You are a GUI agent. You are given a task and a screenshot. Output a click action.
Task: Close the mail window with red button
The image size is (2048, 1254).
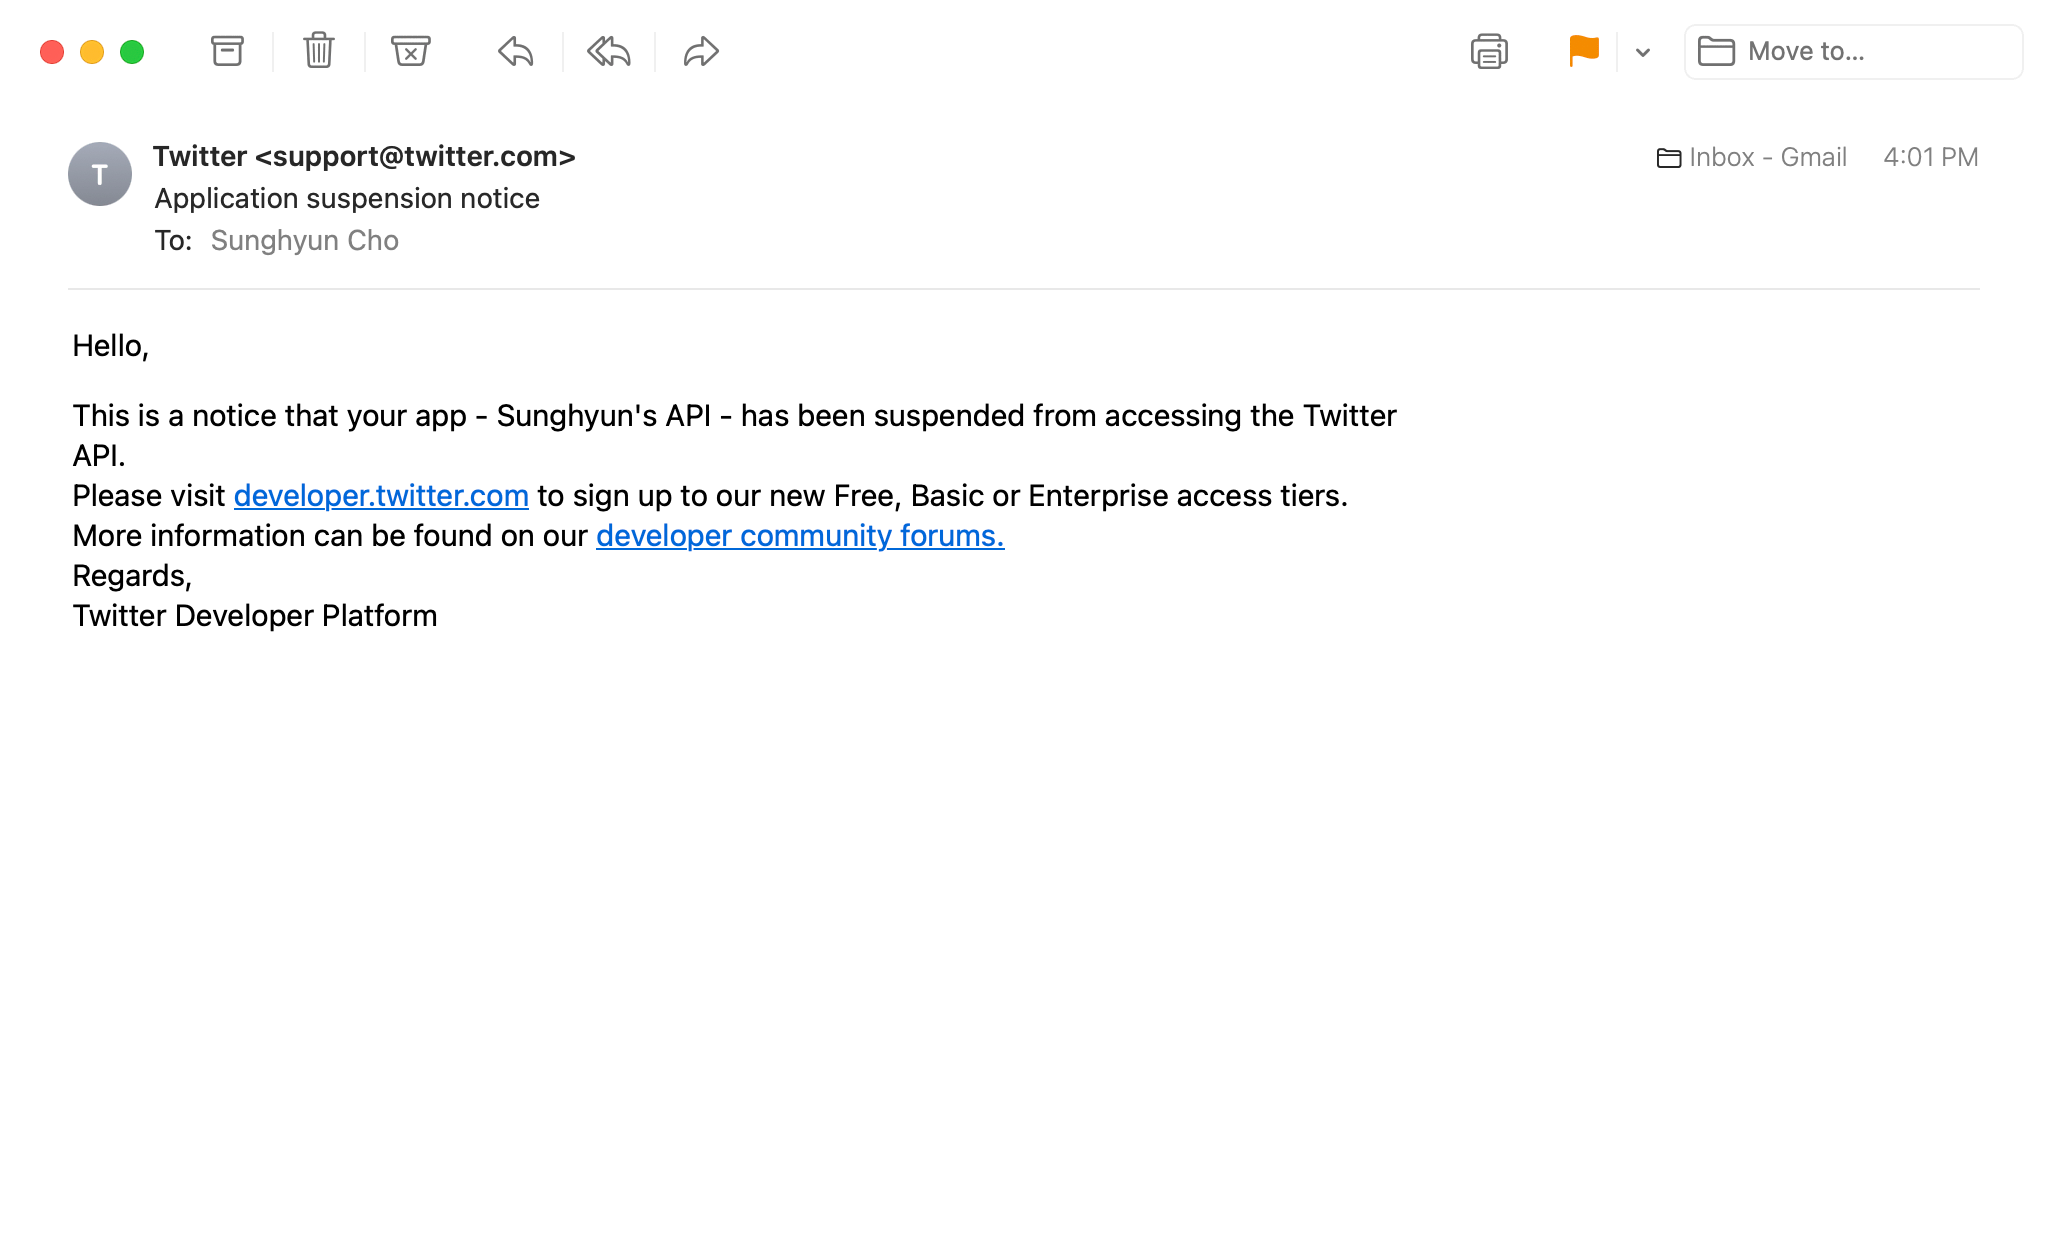[x=52, y=52]
